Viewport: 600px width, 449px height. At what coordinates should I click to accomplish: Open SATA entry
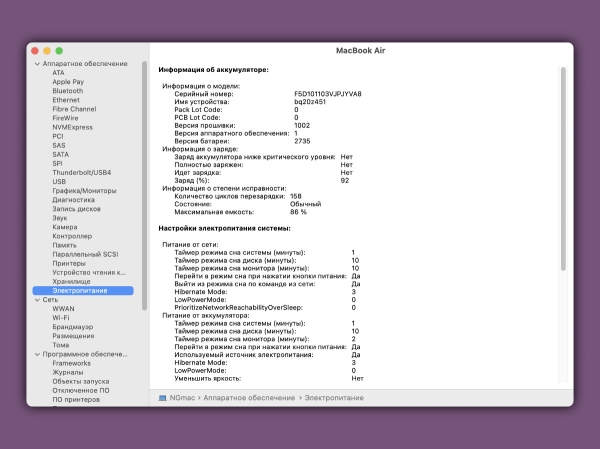pyautogui.click(x=60, y=155)
